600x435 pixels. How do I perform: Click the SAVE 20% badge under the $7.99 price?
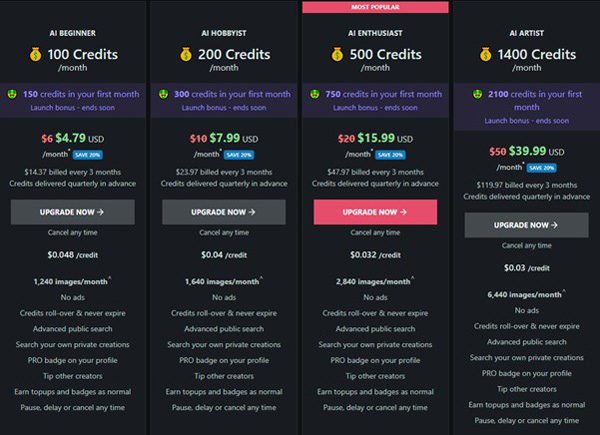click(239, 155)
